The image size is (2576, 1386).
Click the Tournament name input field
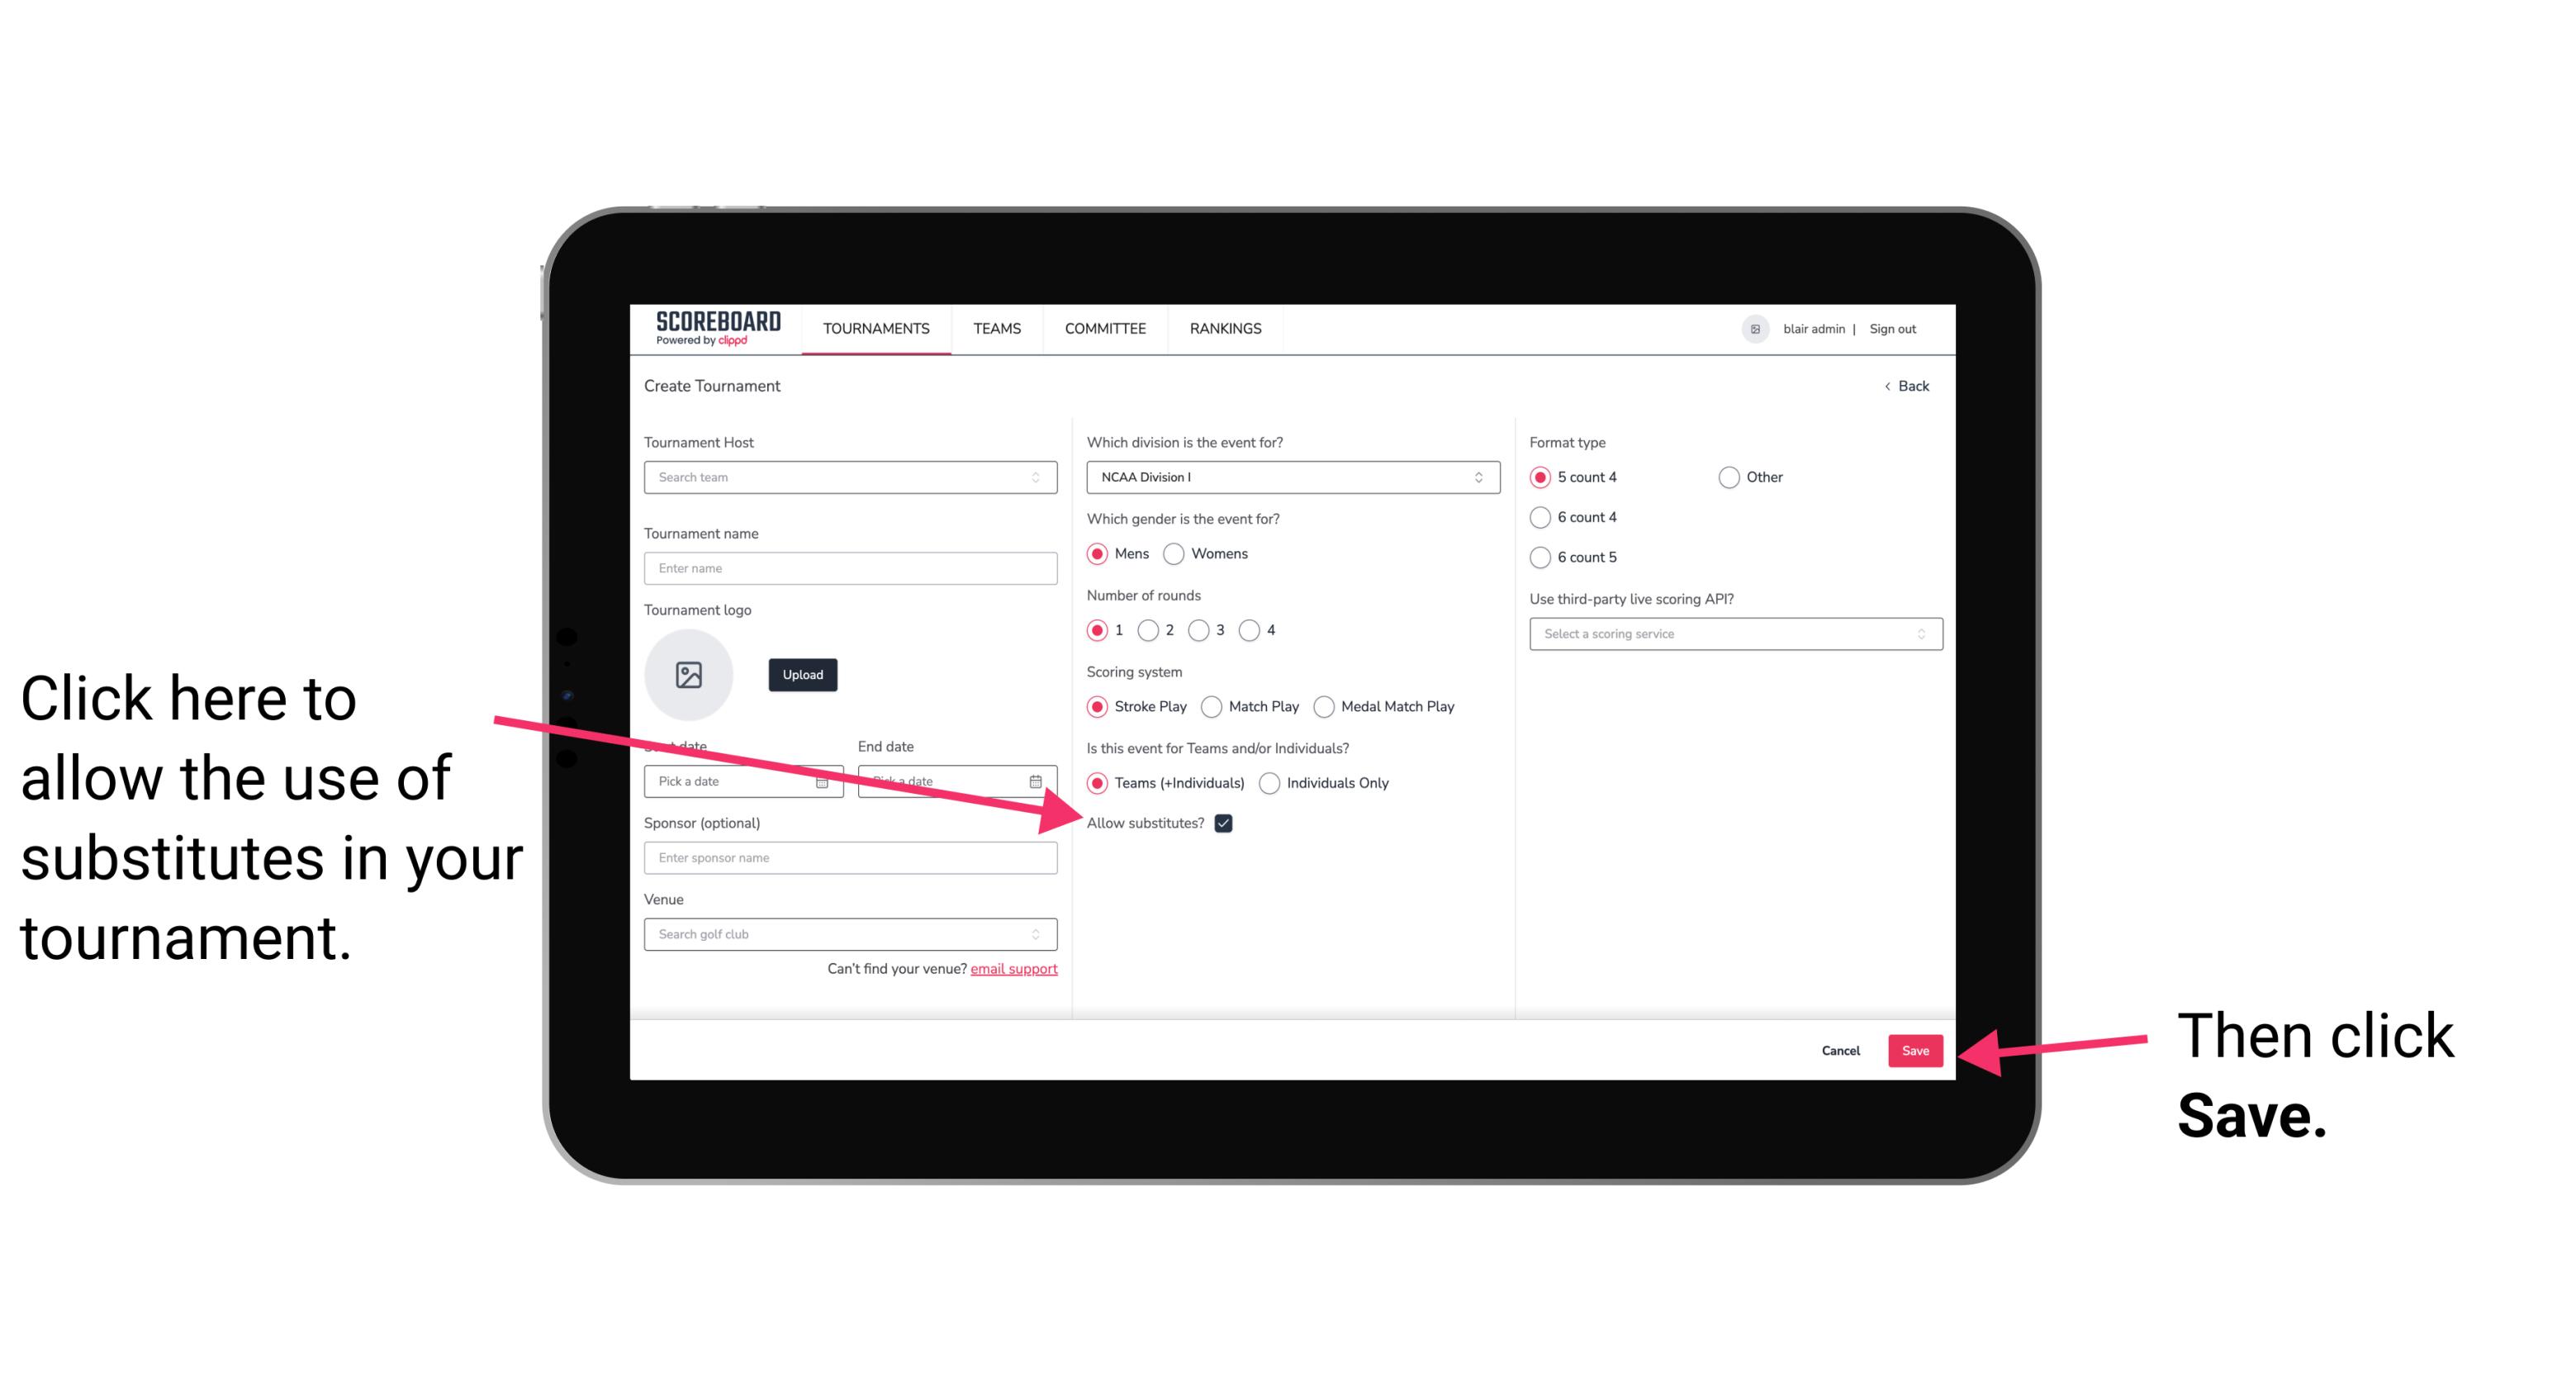point(850,567)
